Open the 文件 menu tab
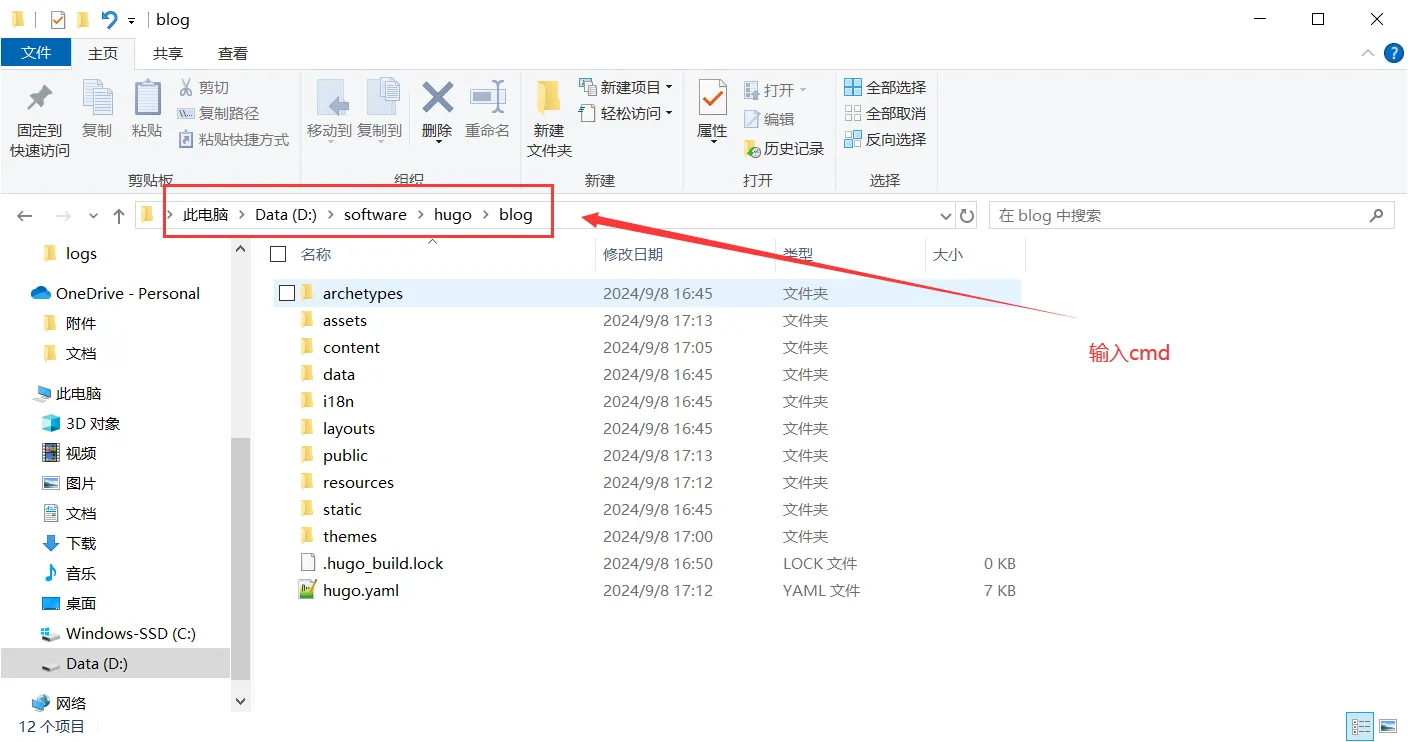The height and width of the screenshot is (742, 1408). click(36, 53)
